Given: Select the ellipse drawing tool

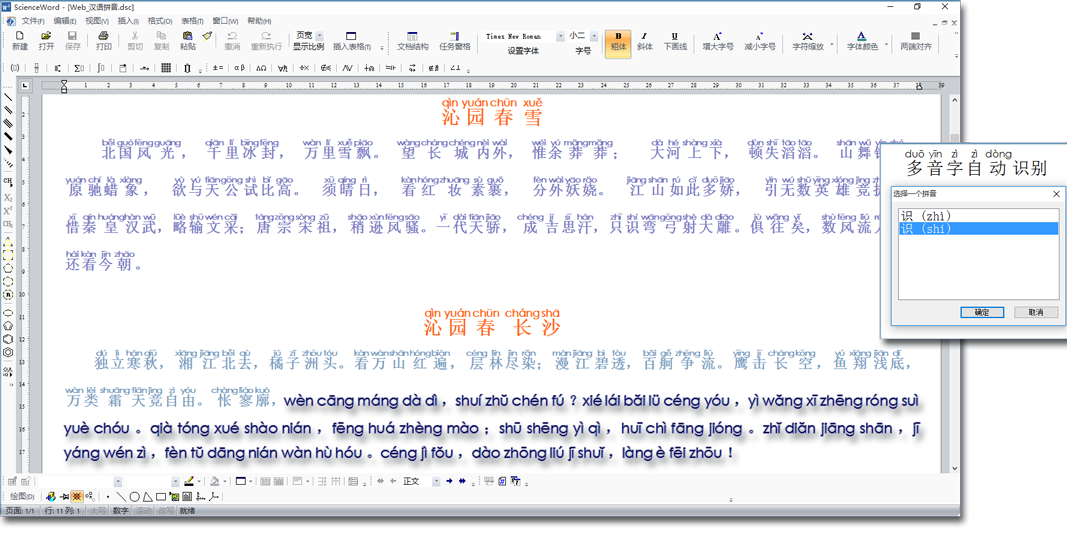Looking at the screenshot, I should pyautogui.click(x=134, y=496).
